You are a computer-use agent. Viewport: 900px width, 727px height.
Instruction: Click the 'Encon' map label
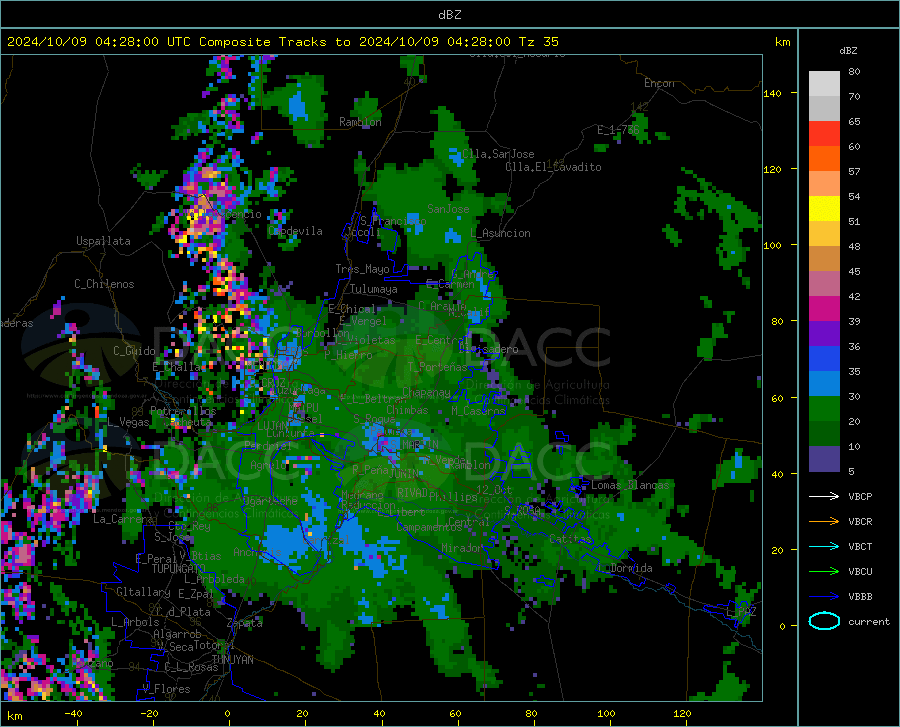(x=659, y=83)
